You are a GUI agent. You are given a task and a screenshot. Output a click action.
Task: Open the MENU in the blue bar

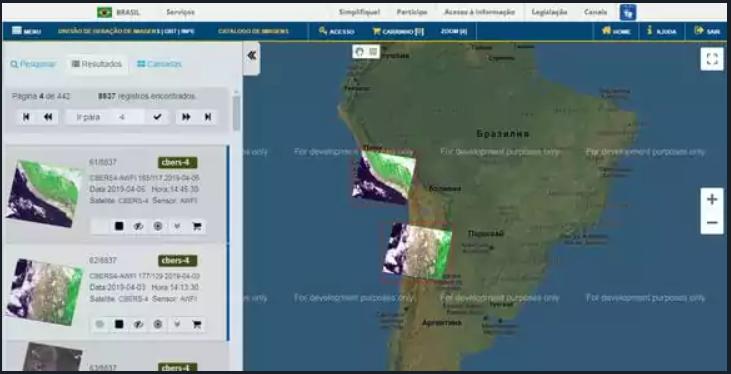(x=27, y=31)
